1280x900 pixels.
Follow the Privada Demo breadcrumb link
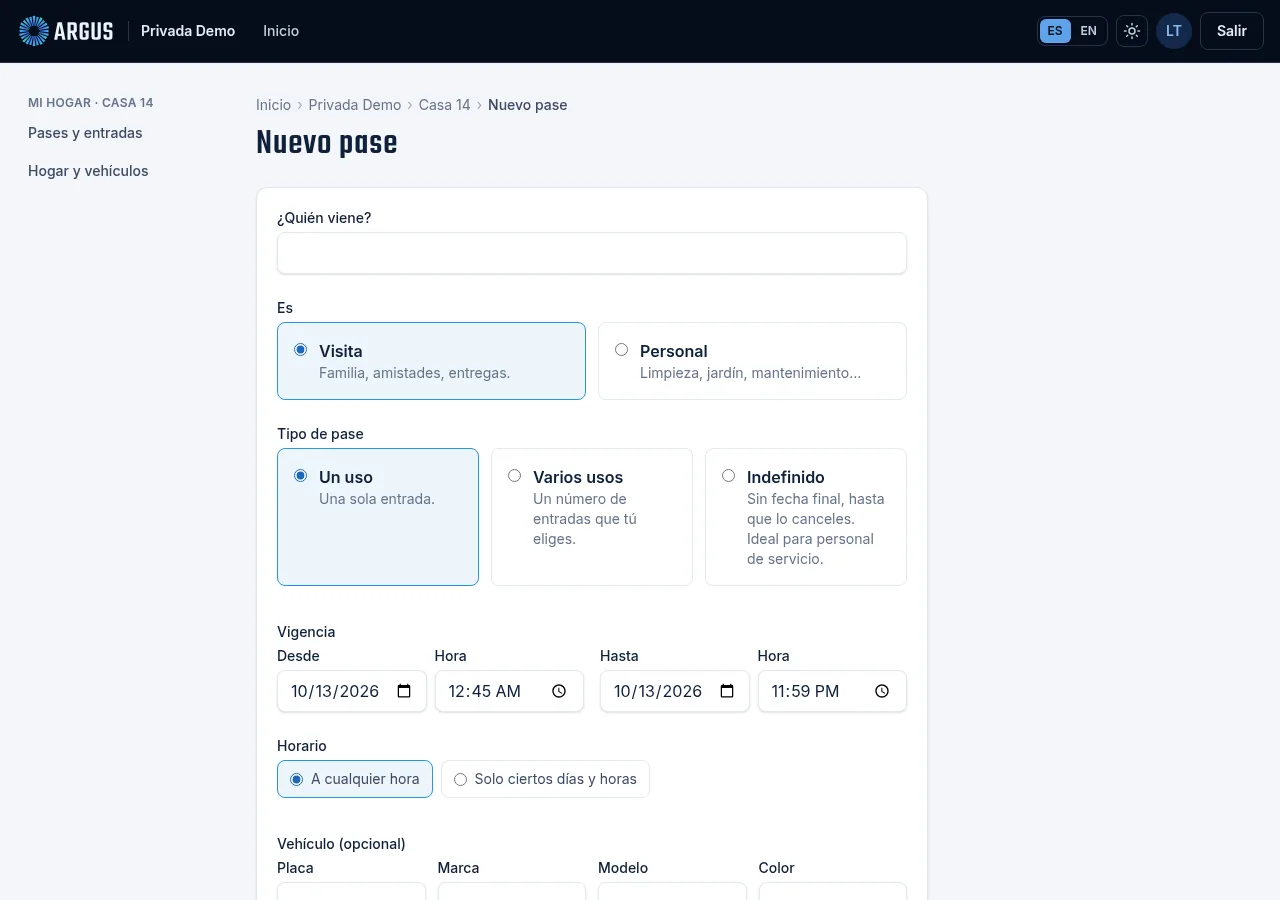click(354, 105)
